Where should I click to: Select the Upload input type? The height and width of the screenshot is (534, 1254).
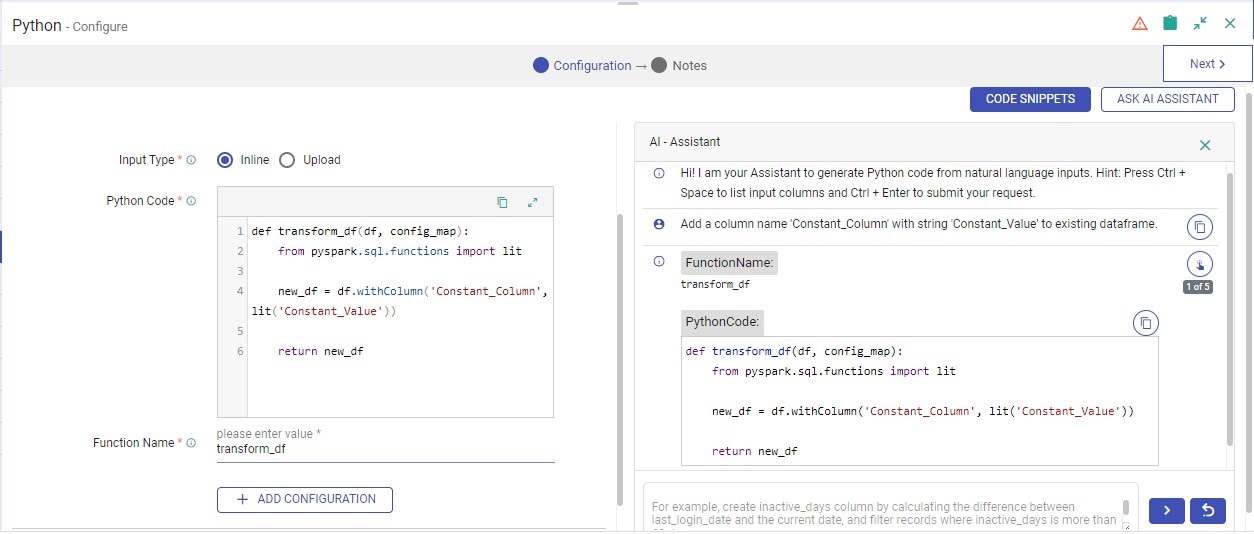287,160
